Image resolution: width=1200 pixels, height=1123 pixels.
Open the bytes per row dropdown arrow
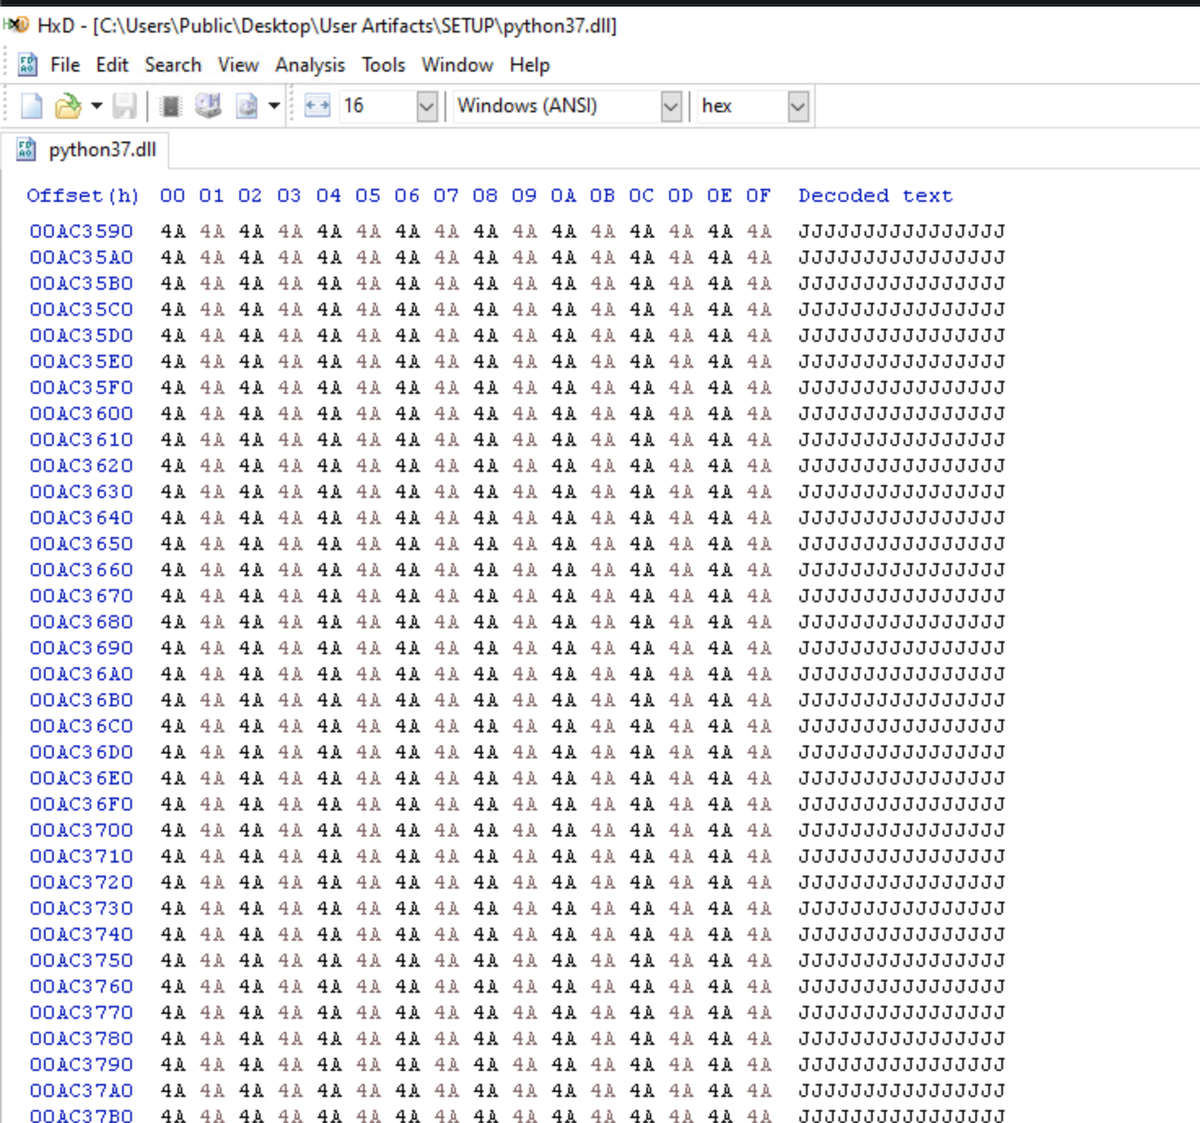pyautogui.click(x=427, y=106)
